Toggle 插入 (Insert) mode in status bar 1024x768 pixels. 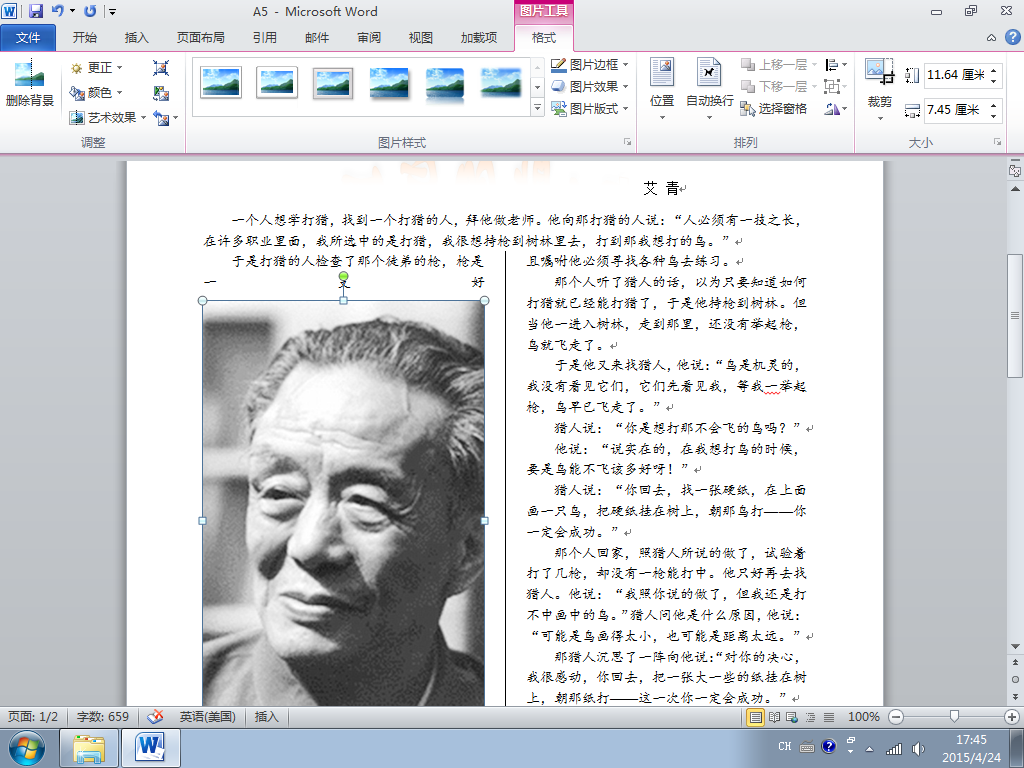tap(266, 716)
